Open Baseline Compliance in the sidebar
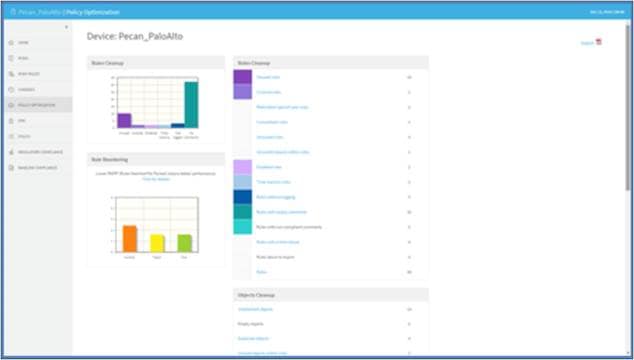Screen dimensions: 634x360 click(x=39, y=167)
